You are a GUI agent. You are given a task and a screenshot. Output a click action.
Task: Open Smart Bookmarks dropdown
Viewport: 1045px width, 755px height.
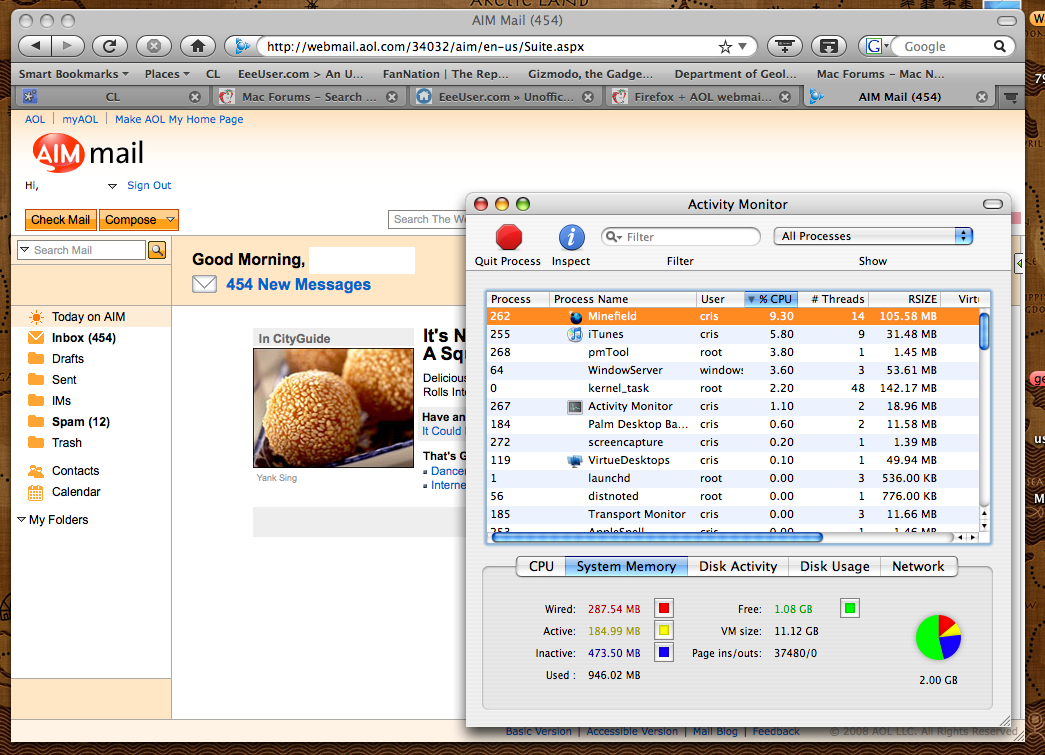[73, 74]
